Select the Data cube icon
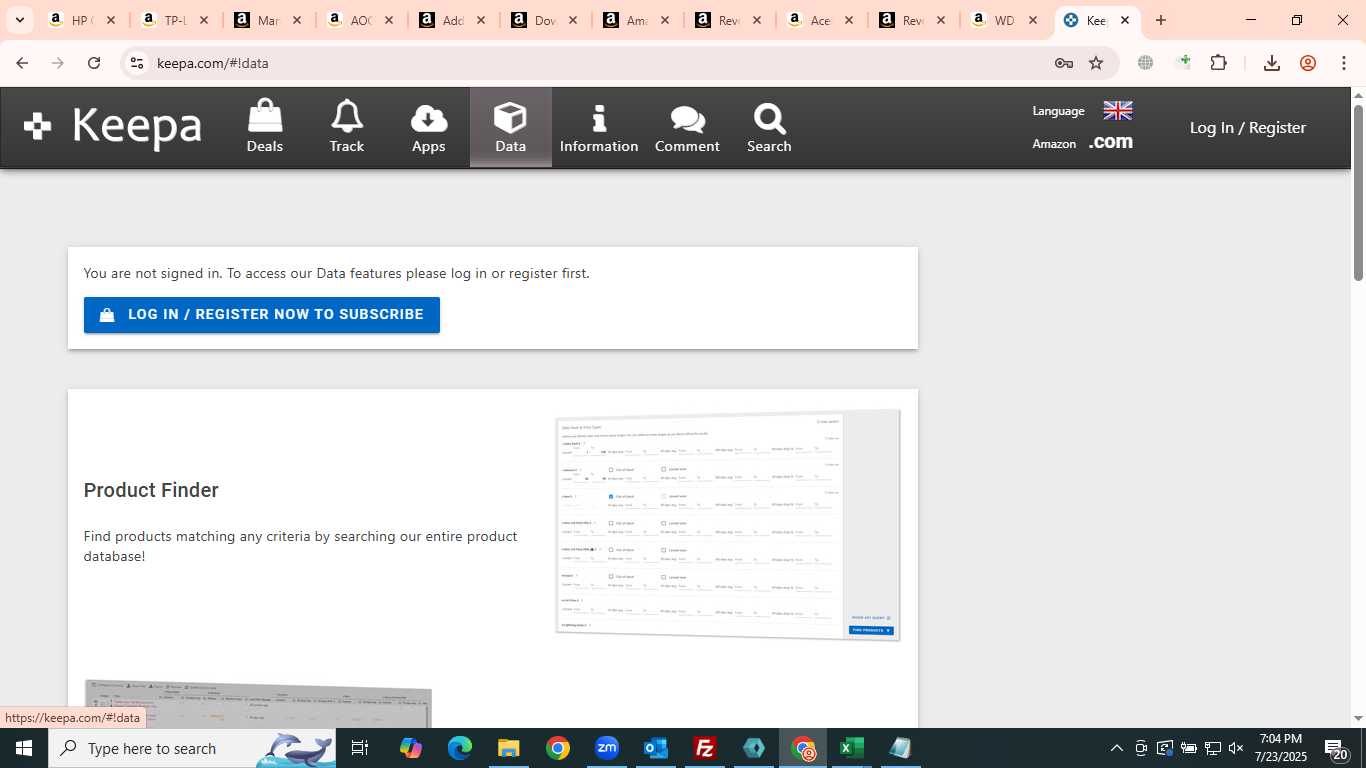Screen dimensions: 1366x768 (x=510, y=127)
